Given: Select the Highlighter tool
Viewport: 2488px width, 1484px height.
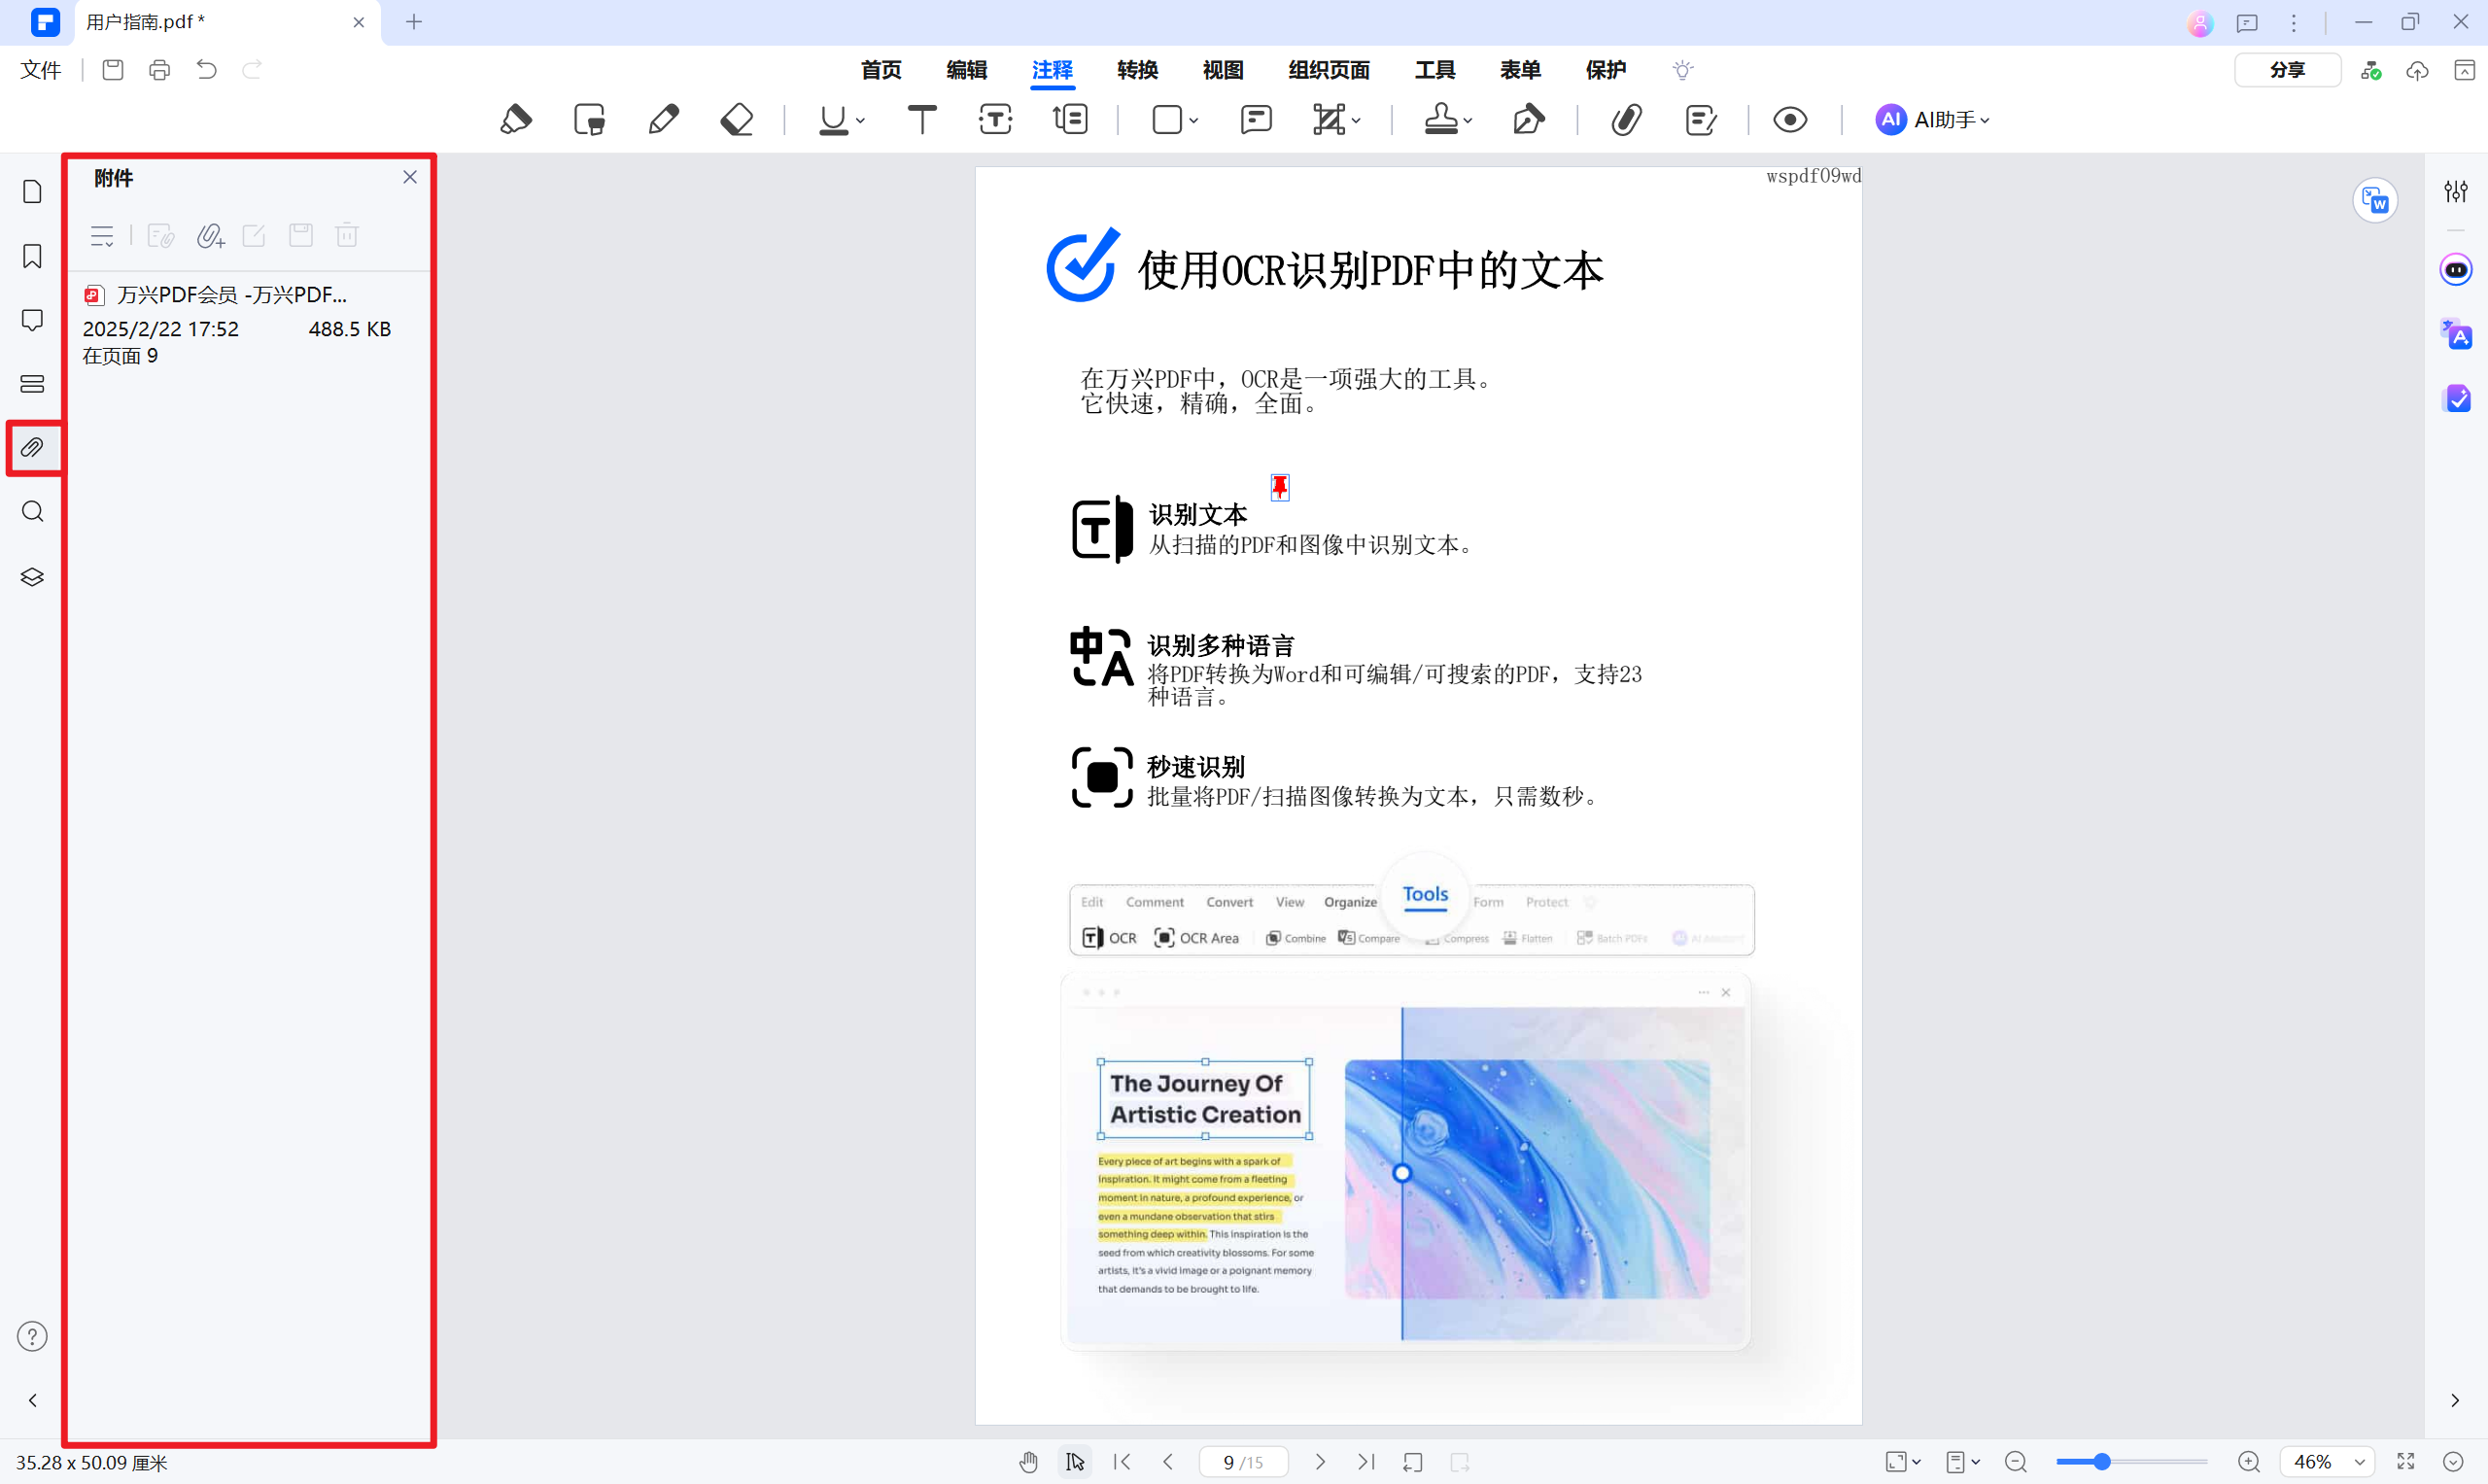Looking at the screenshot, I should pos(516,119).
